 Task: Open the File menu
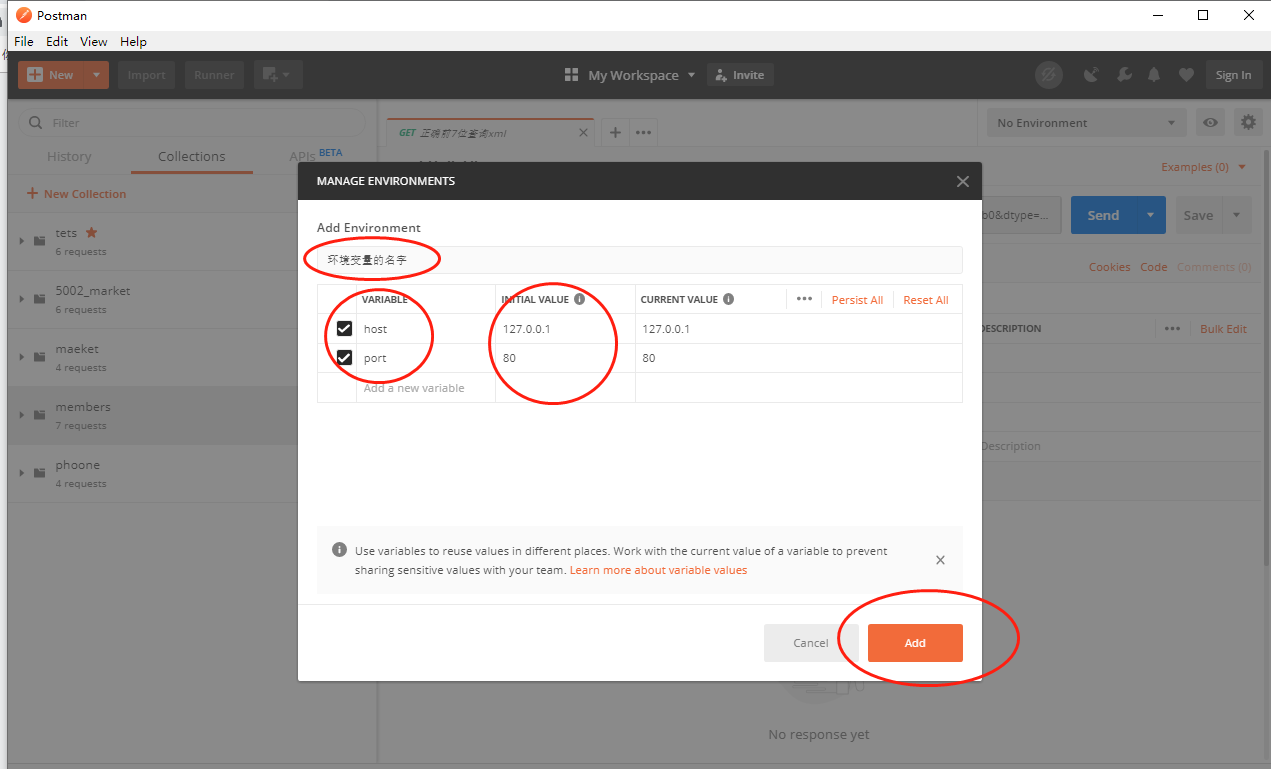pos(24,41)
